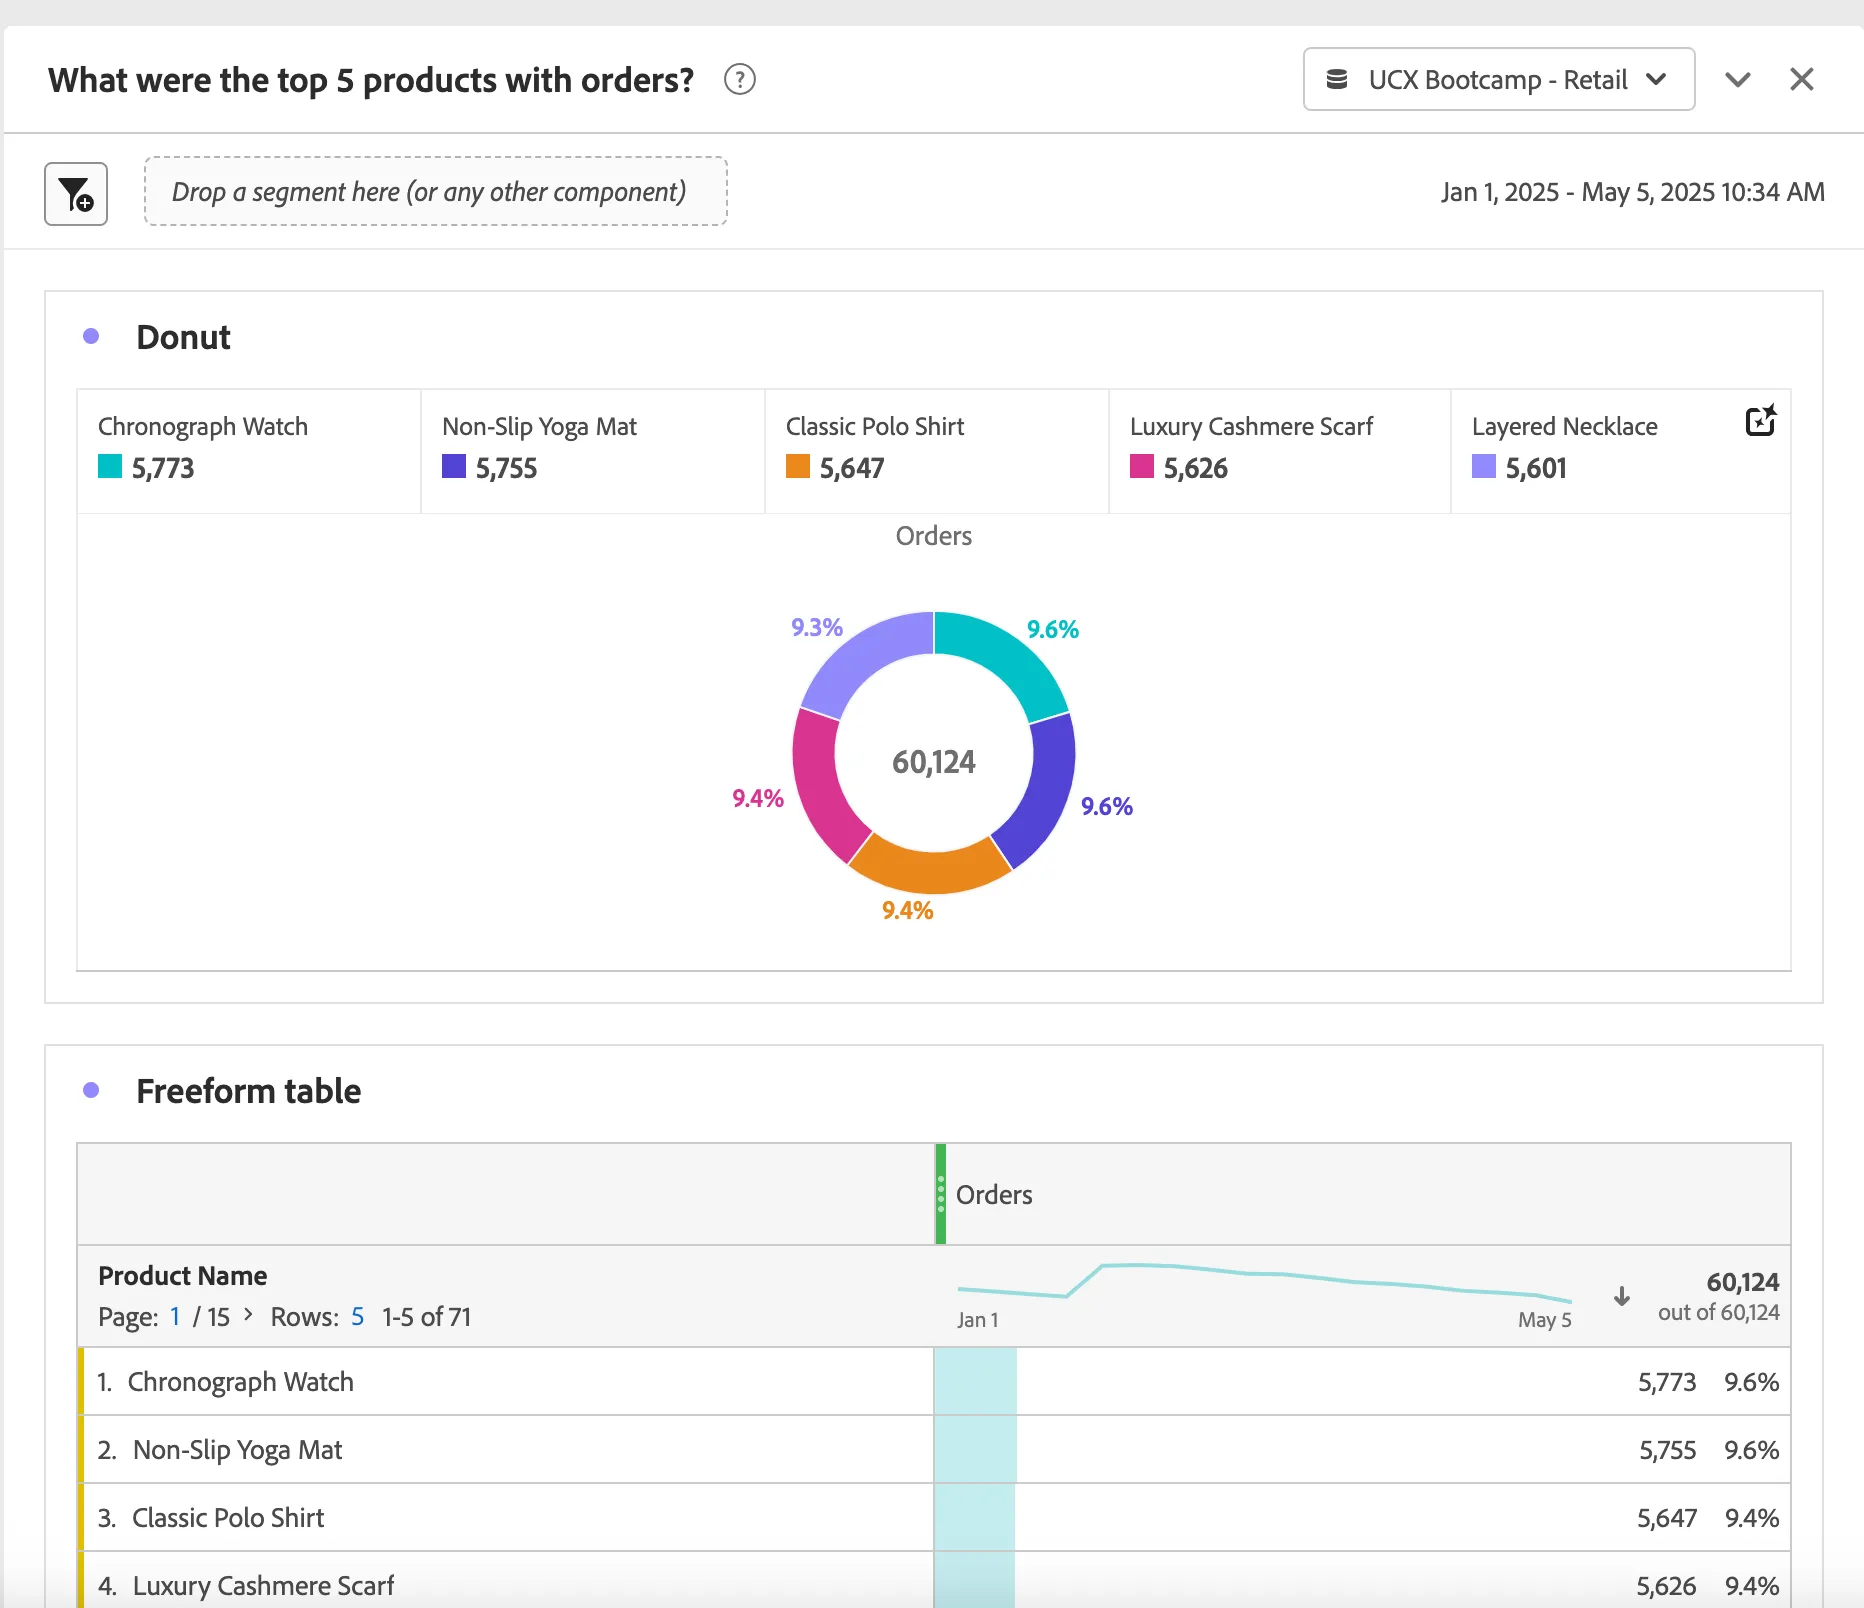Click the Non-Slip Yoga Mat legend swatch
This screenshot has height=1608, width=1864.
(454, 466)
